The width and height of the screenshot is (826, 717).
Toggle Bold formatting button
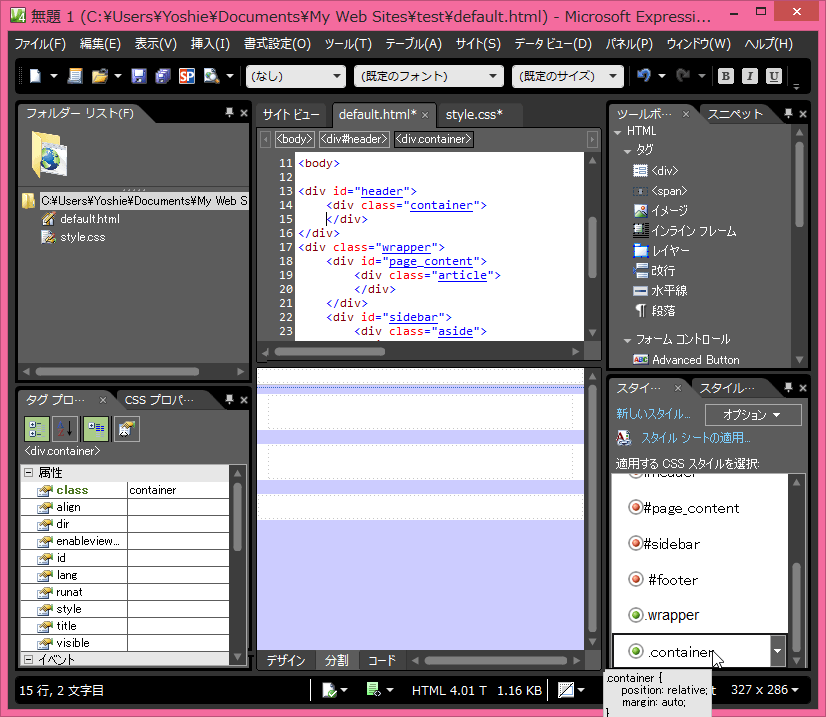click(x=725, y=76)
